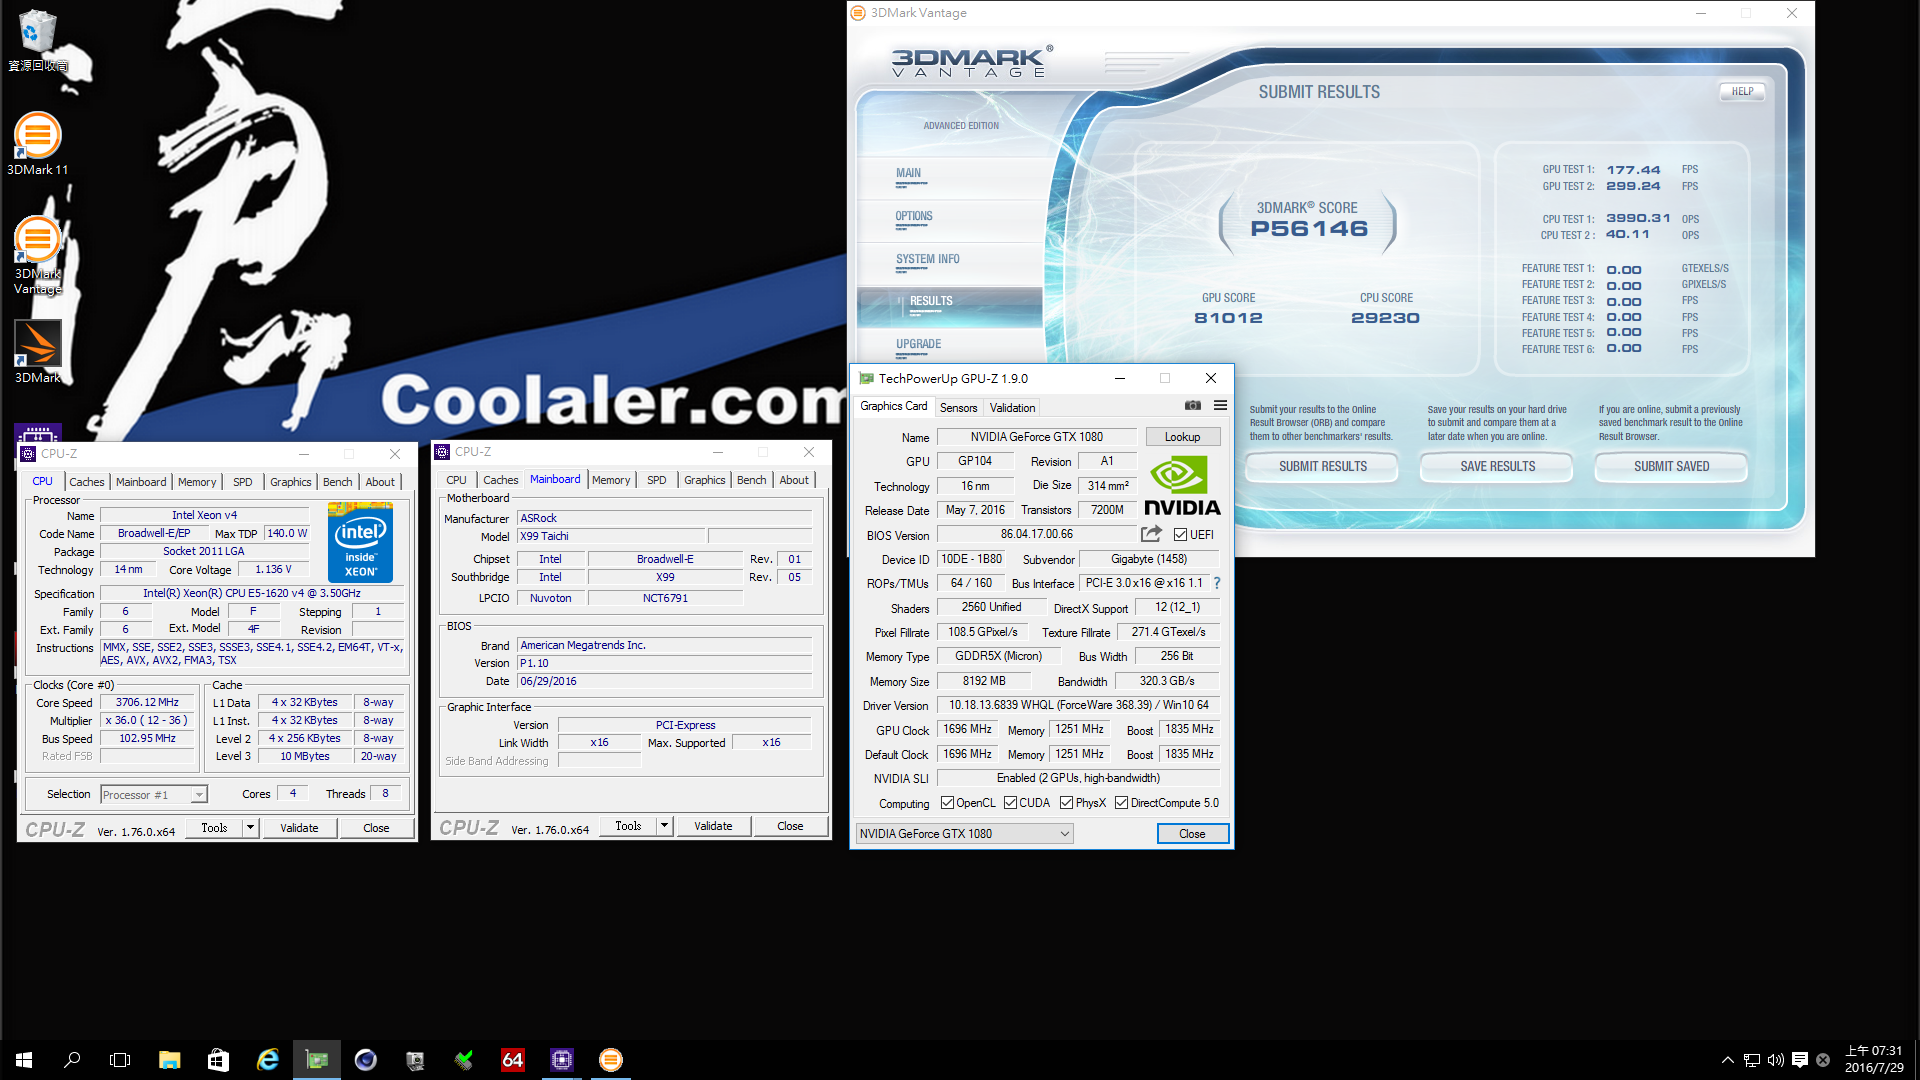The image size is (1920, 1080).
Task: Click the Intel Xeon v4 name field
Action: coord(204,516)
